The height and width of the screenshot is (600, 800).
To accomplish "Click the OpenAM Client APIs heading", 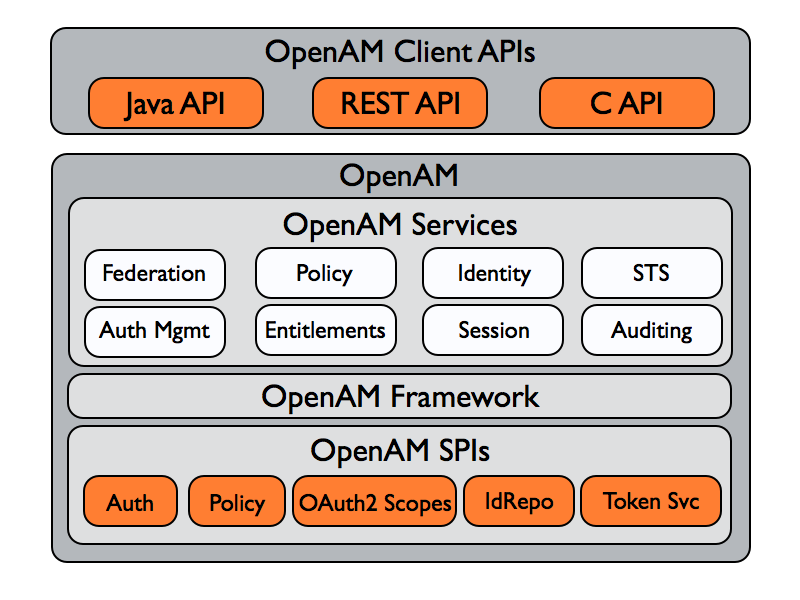I will click(400, 52).
